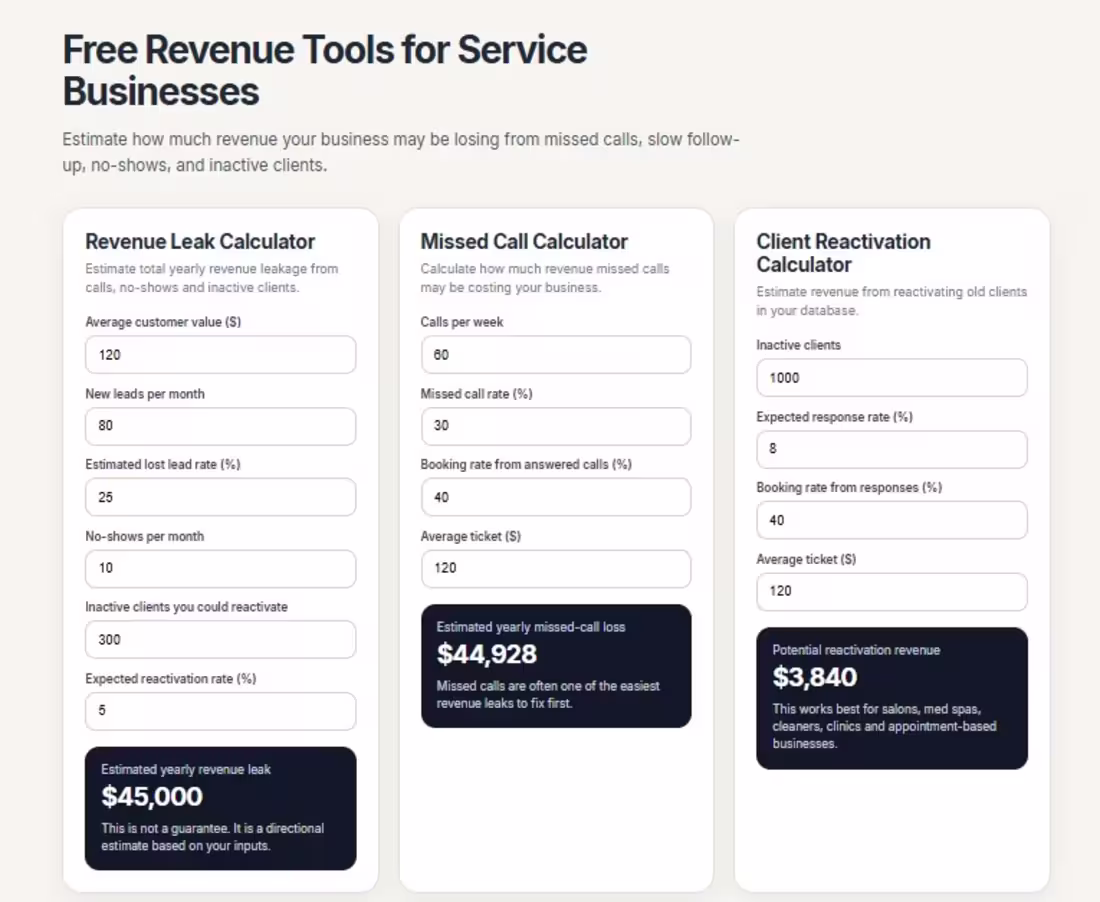Focus the Estimated lost lead rate field
The width and height of the screenshot is (1100, 902).
(220, 497)
